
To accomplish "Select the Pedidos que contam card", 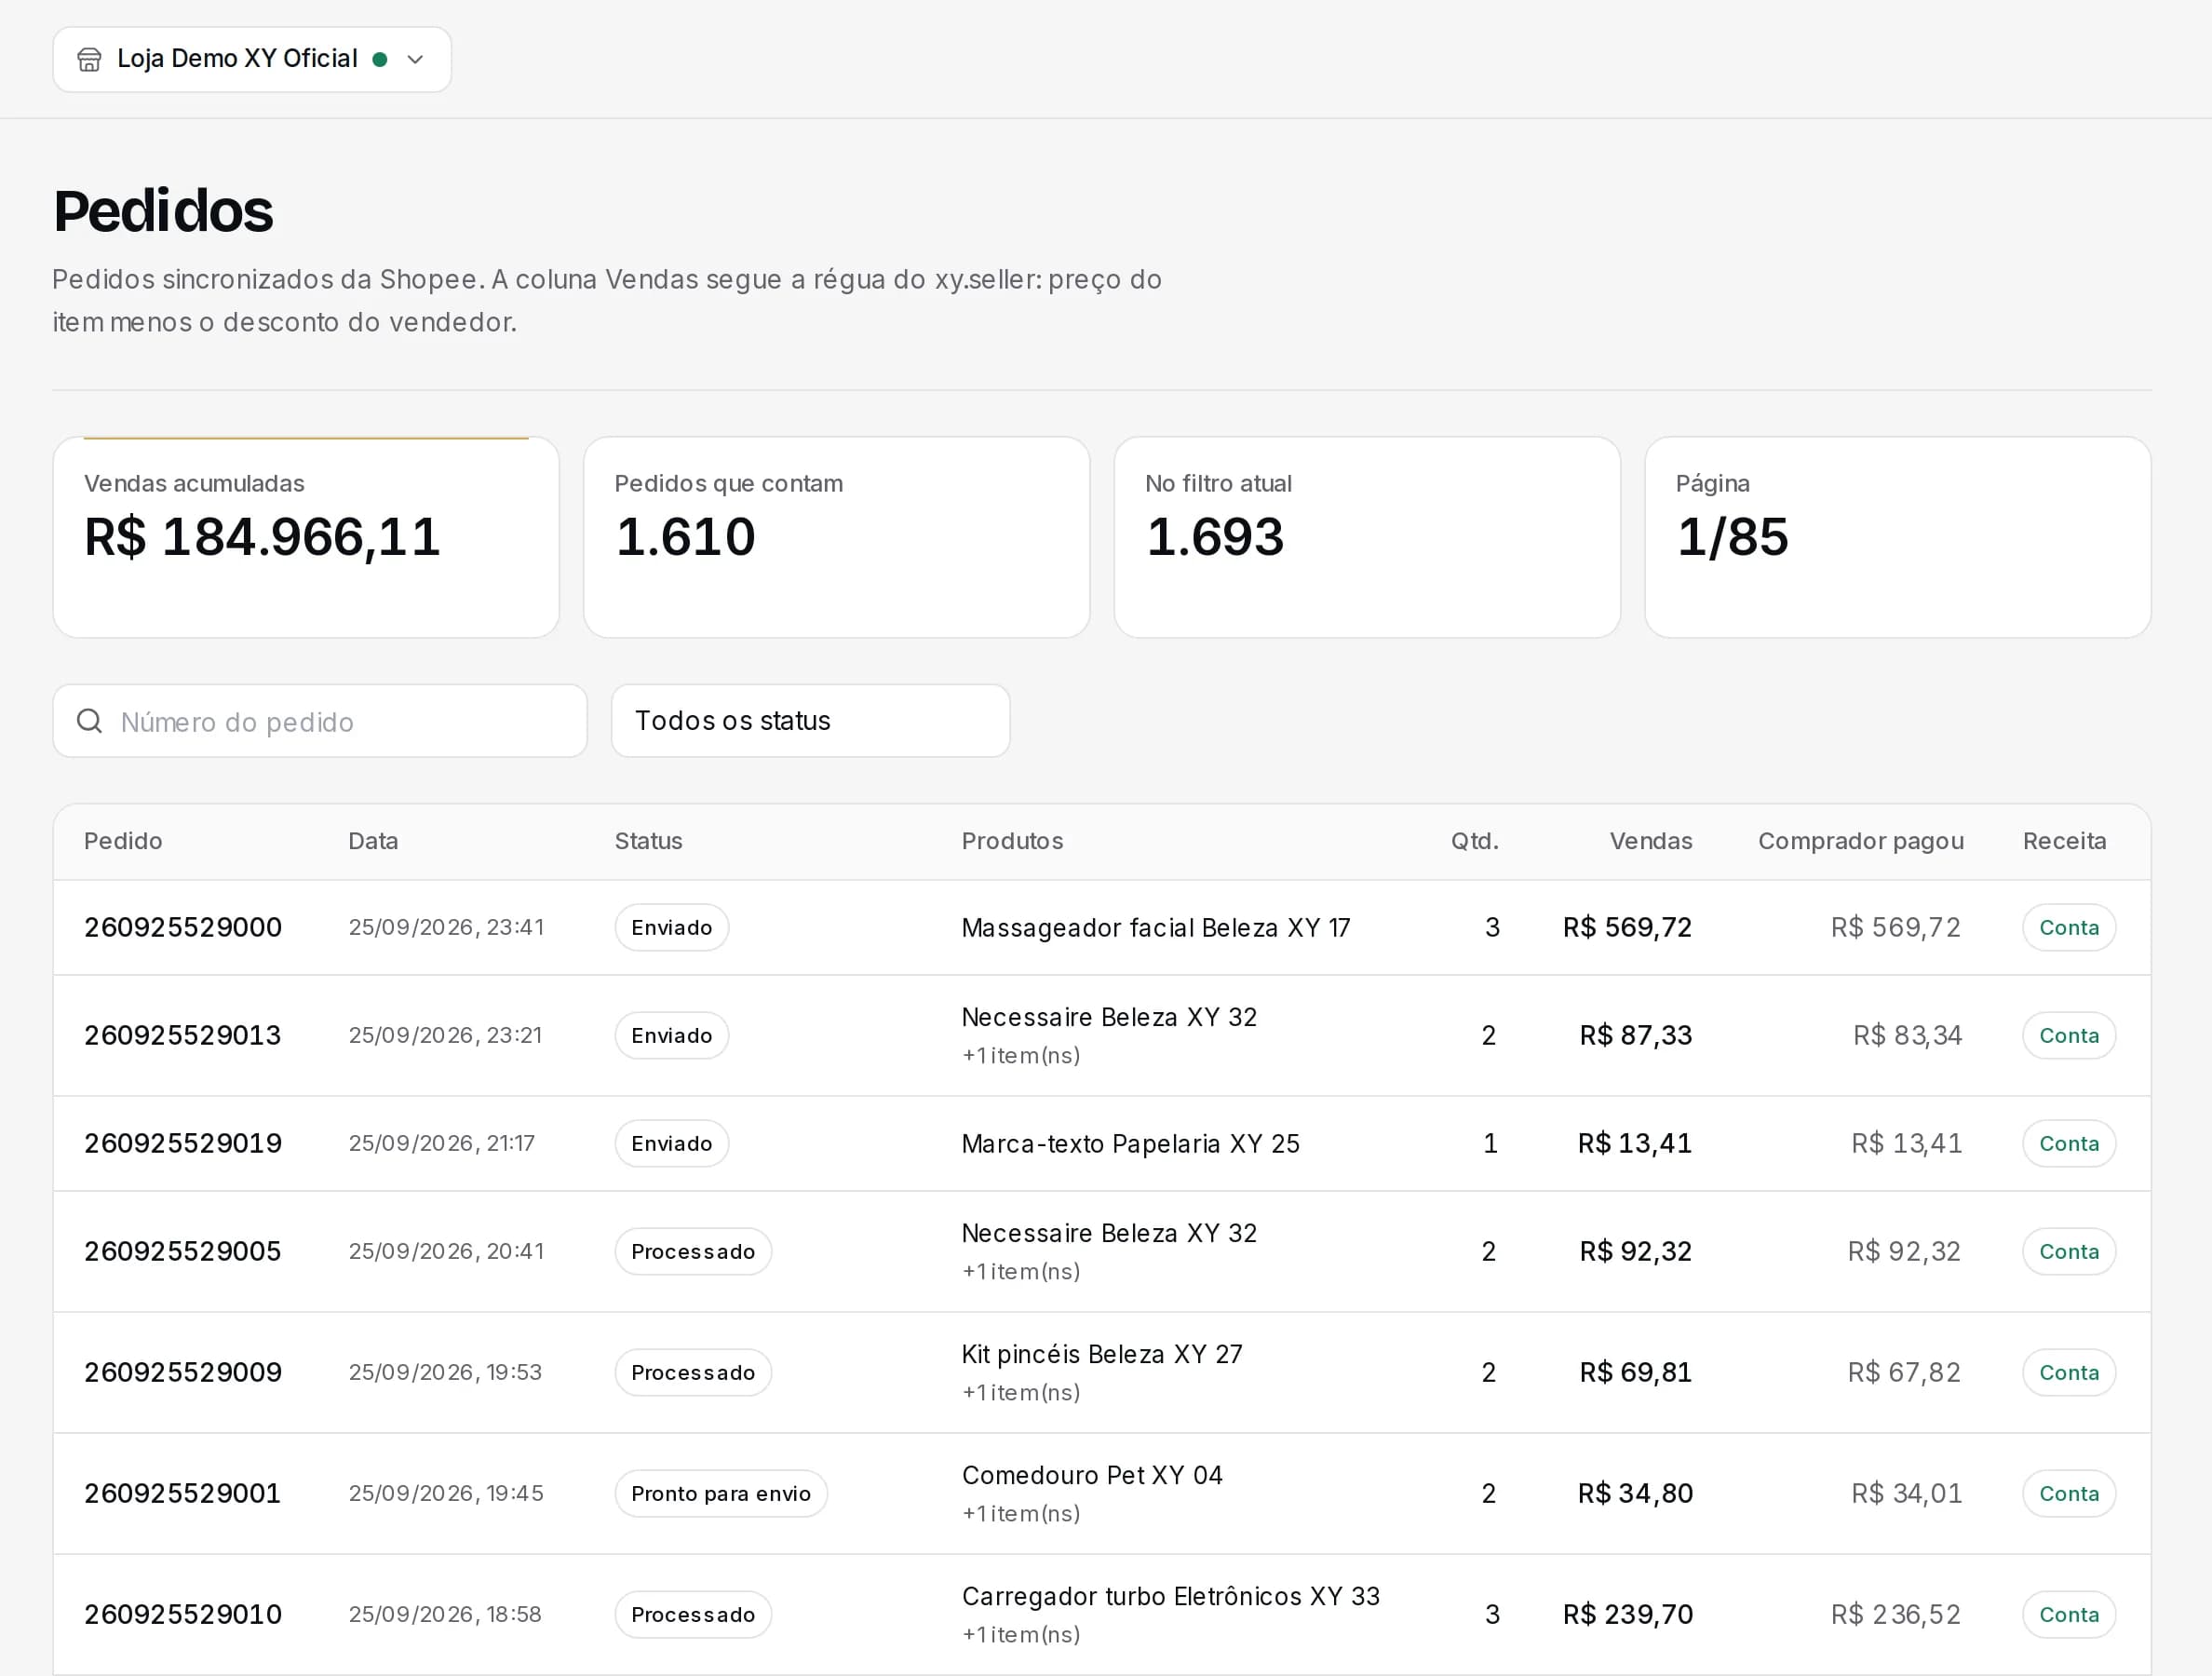I will tap(836, 537).
